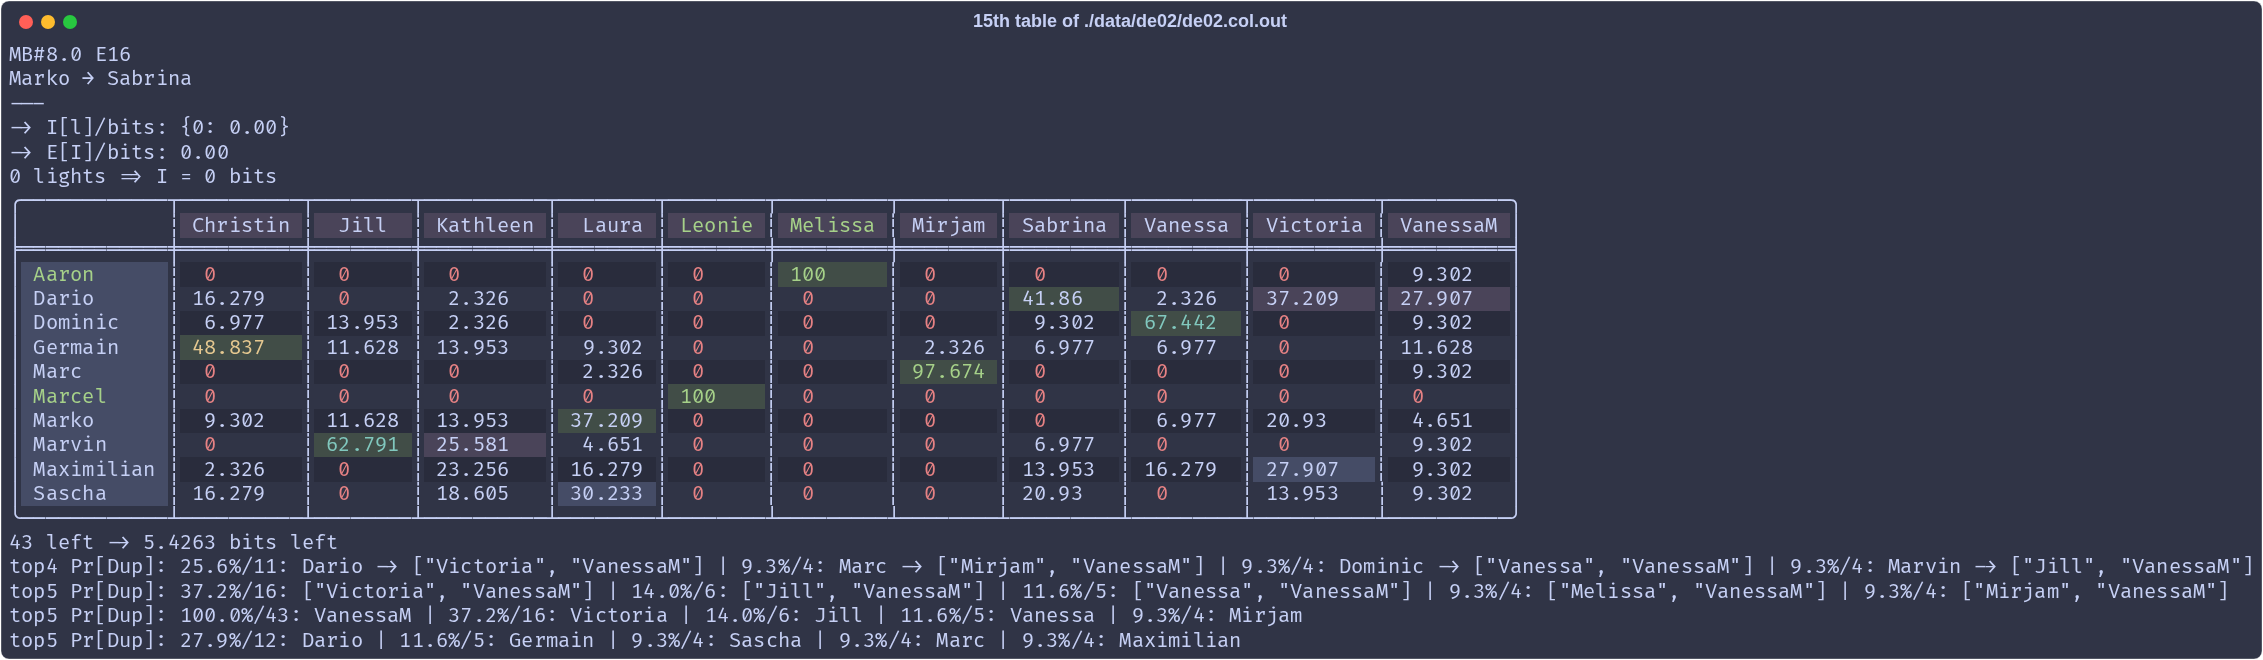Select the green 'Melissa' column header
Image resolution: width=2263 pixels, height=660 pixels.
pyautogui.click(x=833, y=226)
